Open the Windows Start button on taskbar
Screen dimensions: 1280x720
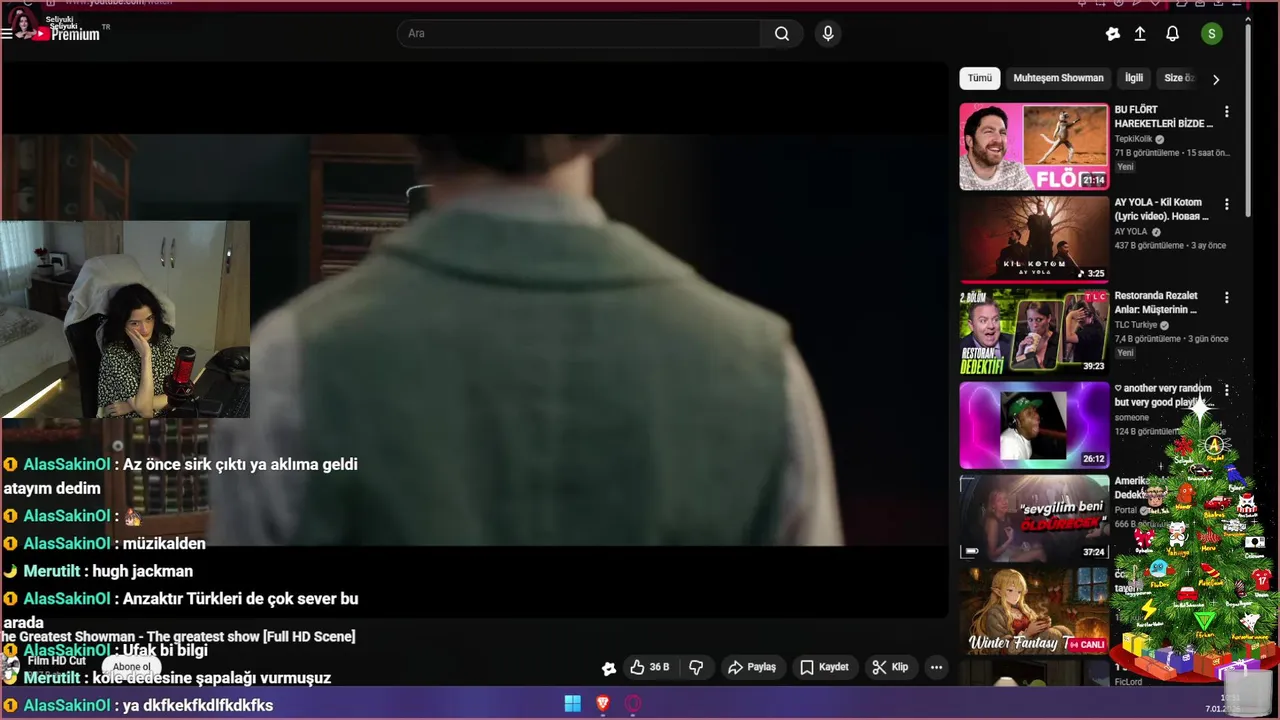click(x=573, y=704)
